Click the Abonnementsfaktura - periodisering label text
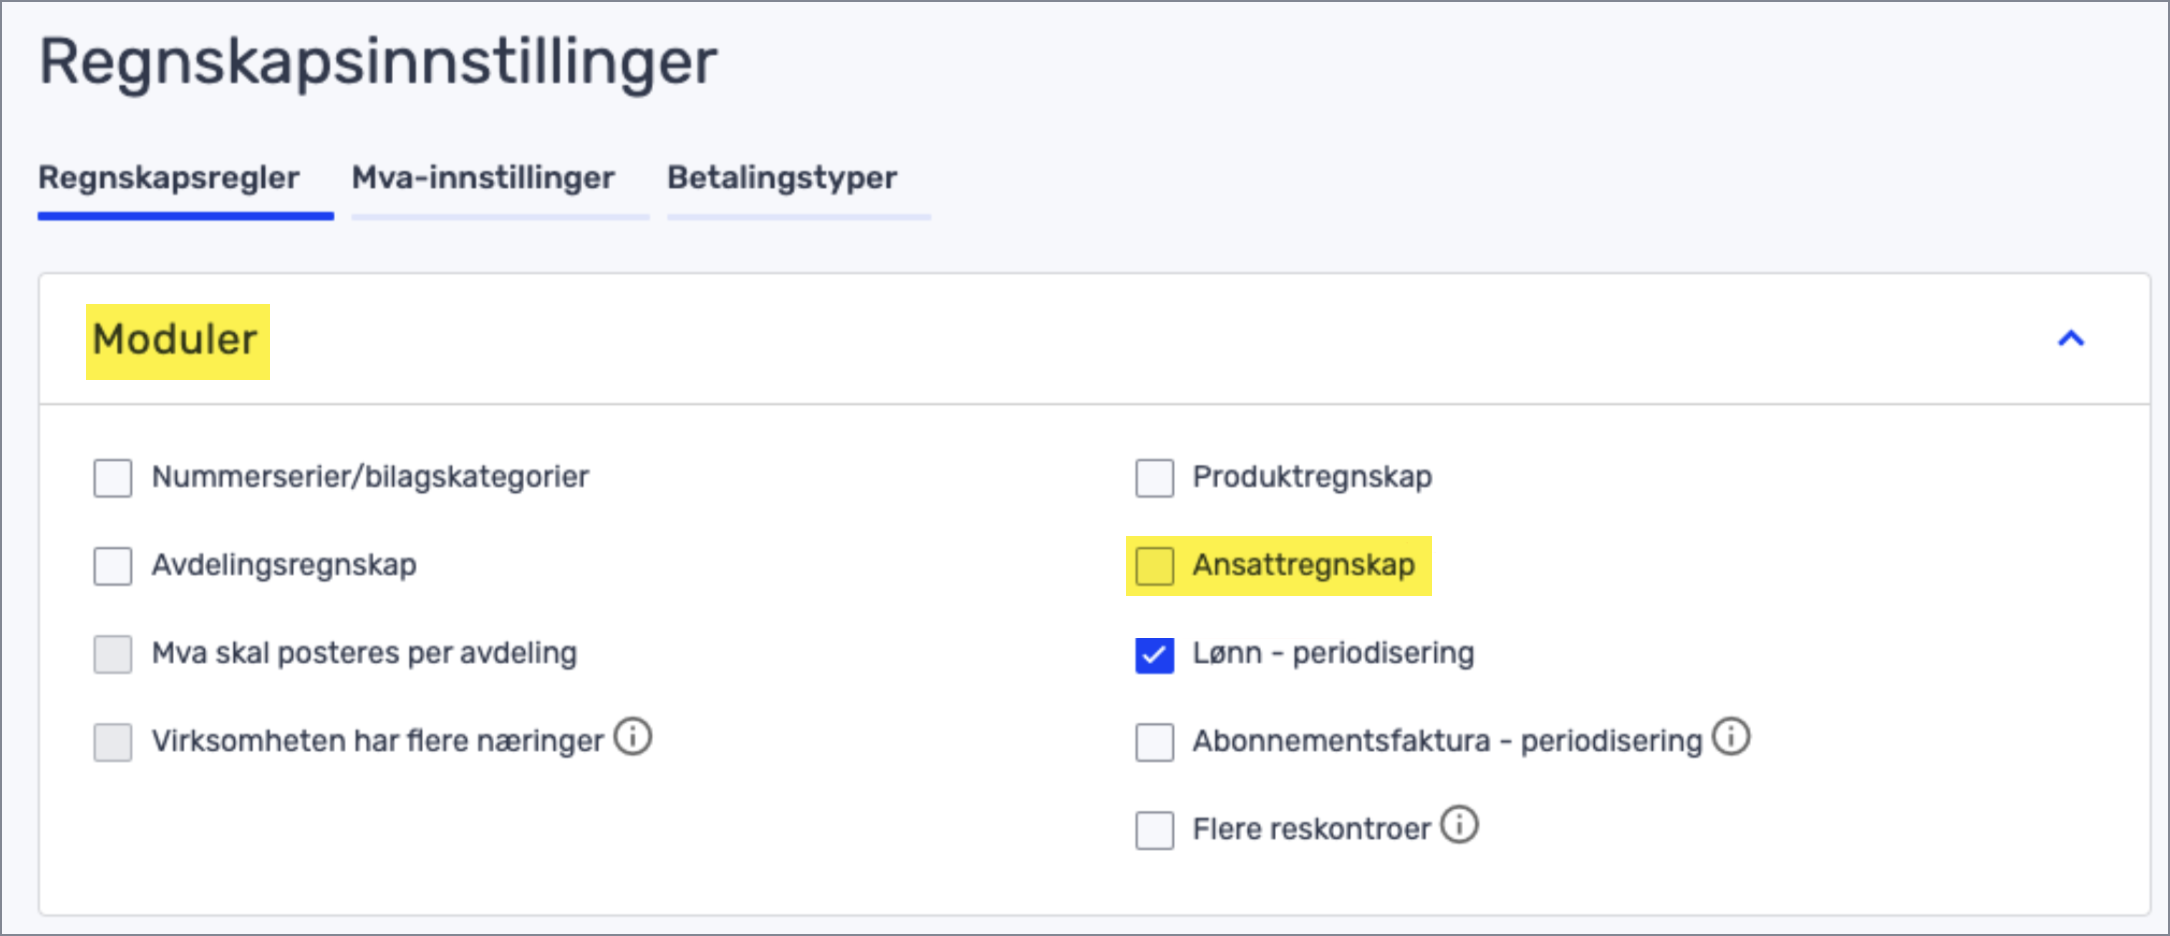 tap(1448, 741)
